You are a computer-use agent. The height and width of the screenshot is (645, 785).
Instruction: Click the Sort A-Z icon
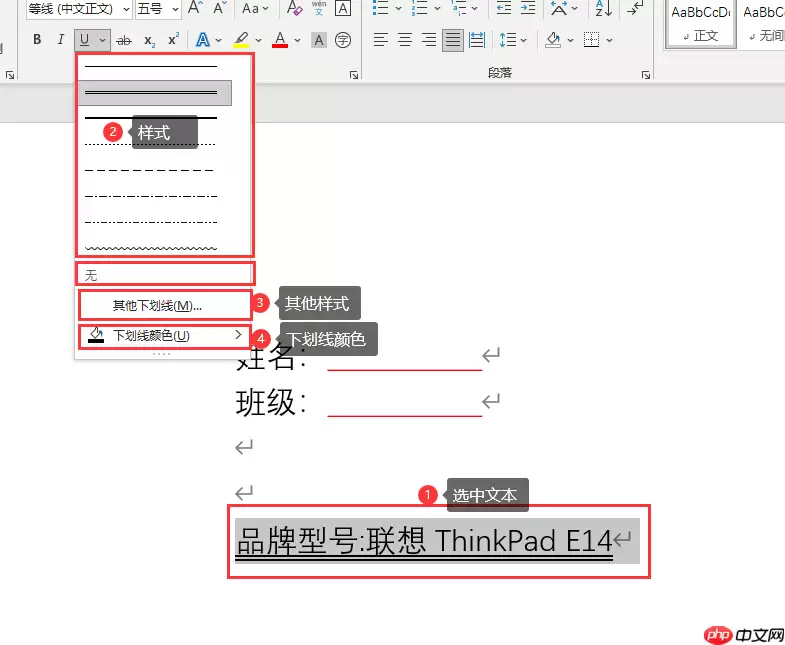tap(604, 8)
